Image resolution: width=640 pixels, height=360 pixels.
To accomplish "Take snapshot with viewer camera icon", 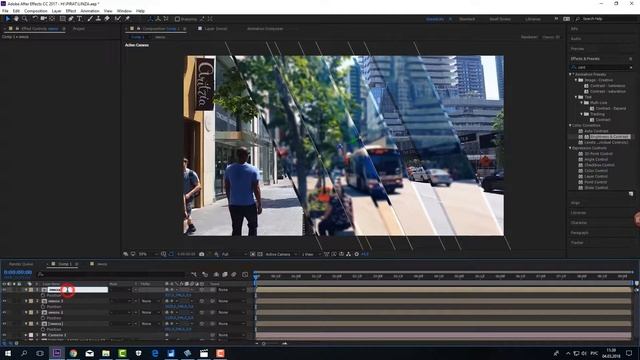I will click(x=202, y=254).
